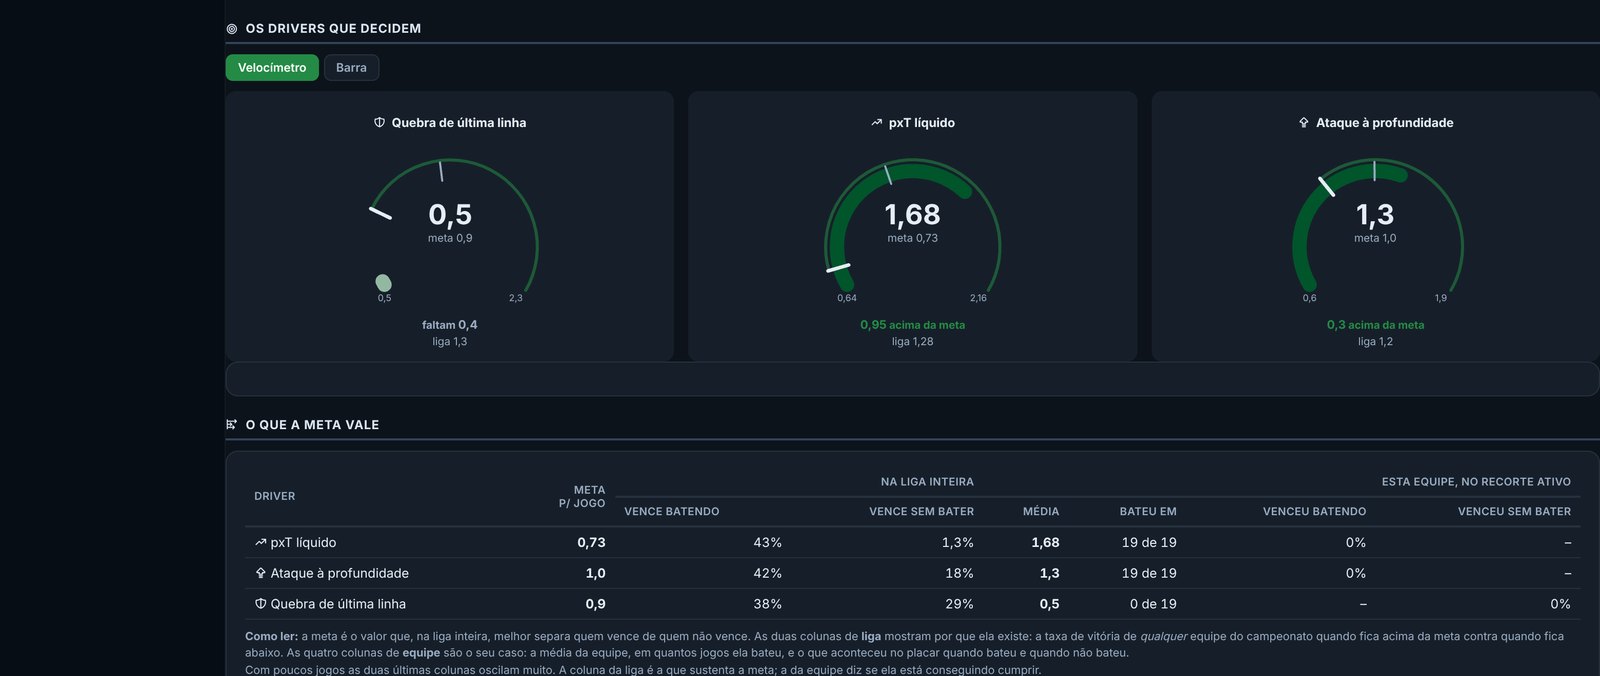
Task: Click the "Na liga inteira" group header
Action: coord(927,482)
